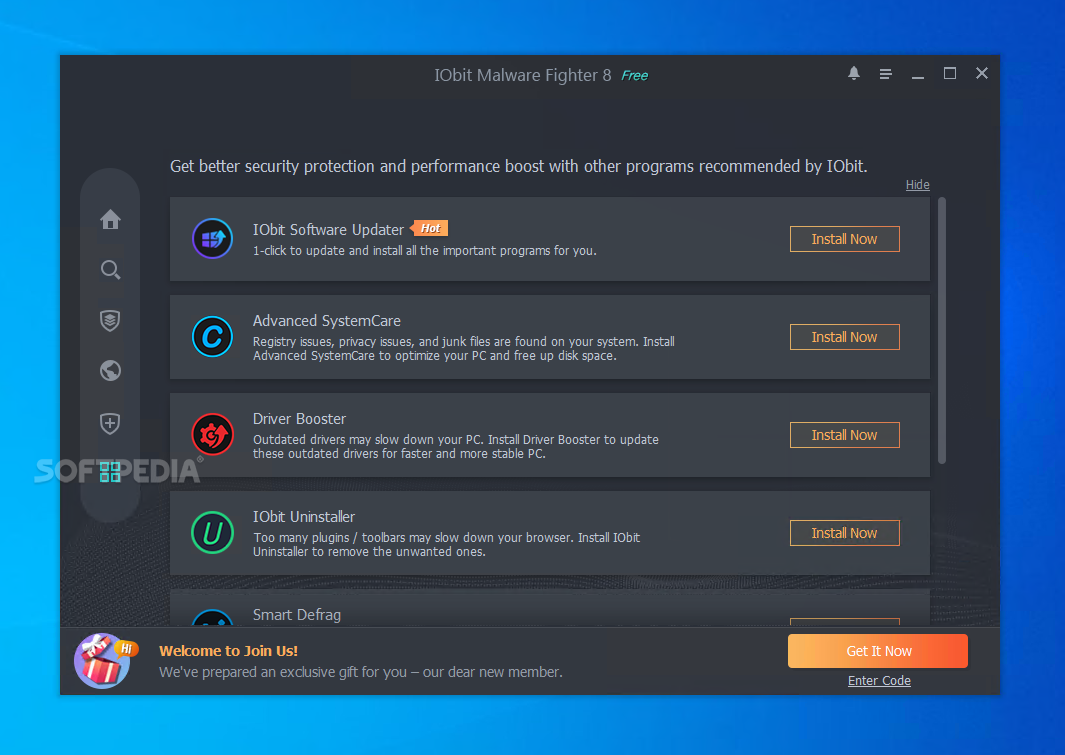Viewport: 1065px width, 755px height.
Task: Hide the recommended programs list
Action: (x=918, y=185)
